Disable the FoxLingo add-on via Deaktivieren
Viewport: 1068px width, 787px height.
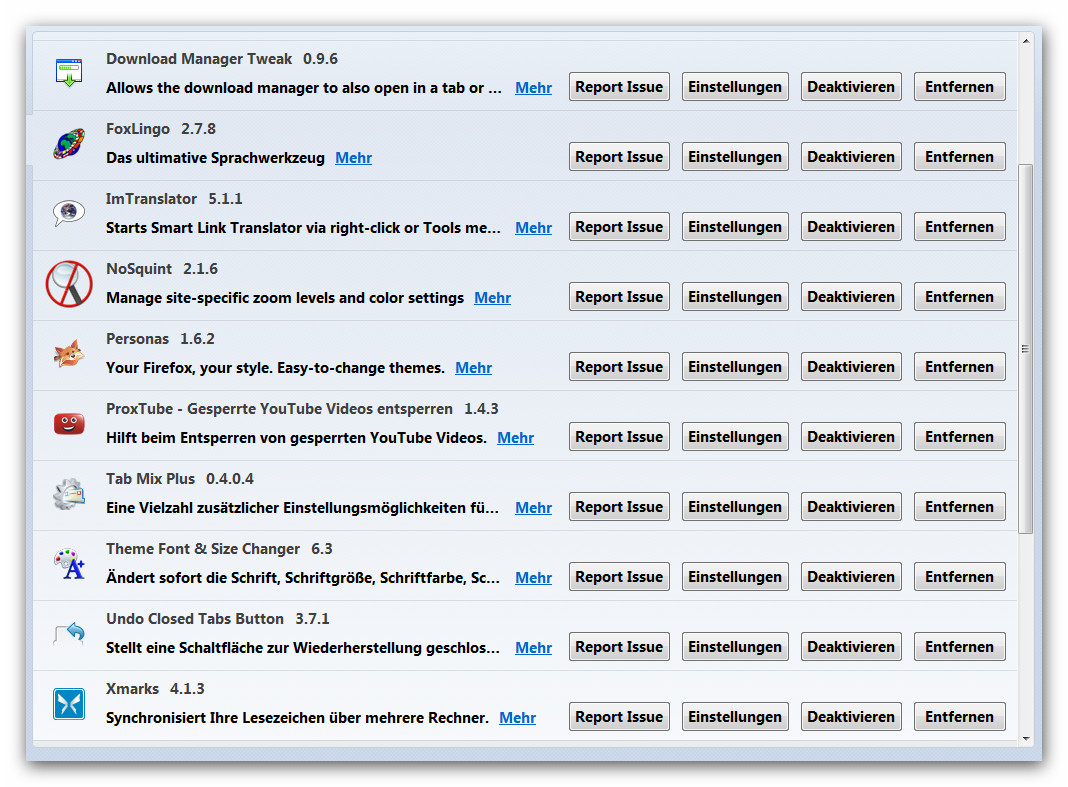click(851, 157)
